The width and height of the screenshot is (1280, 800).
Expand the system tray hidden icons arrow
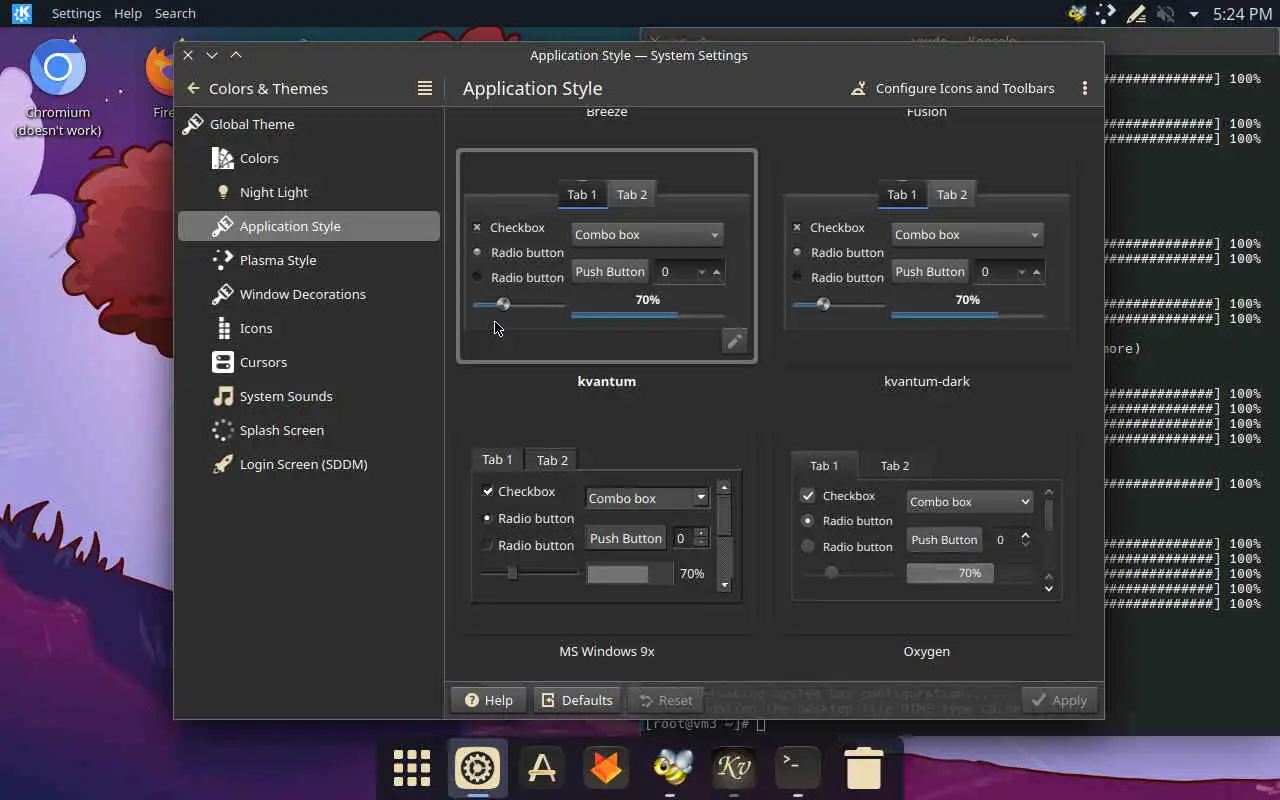pyautogui.click(x=1193, y=14)
